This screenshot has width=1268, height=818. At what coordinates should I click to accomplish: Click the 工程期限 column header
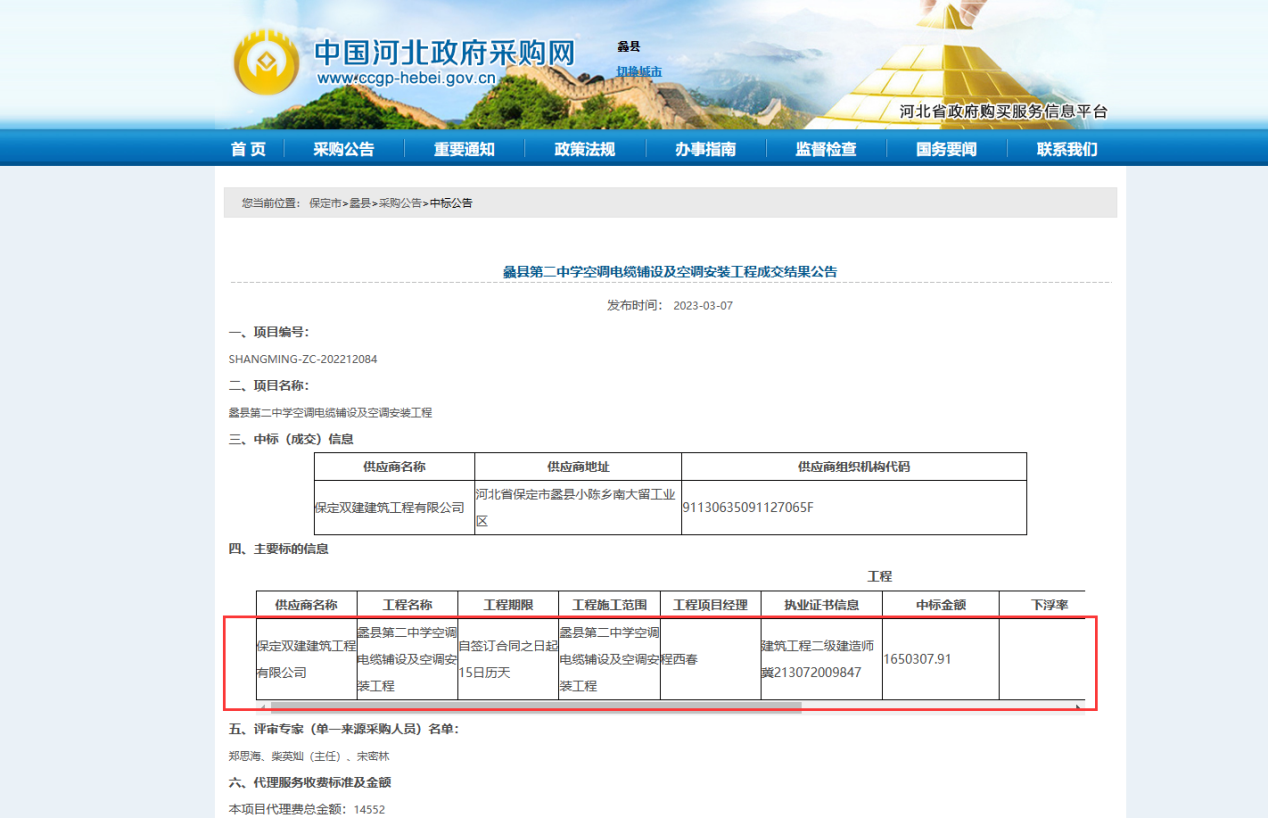click(508, 604)
